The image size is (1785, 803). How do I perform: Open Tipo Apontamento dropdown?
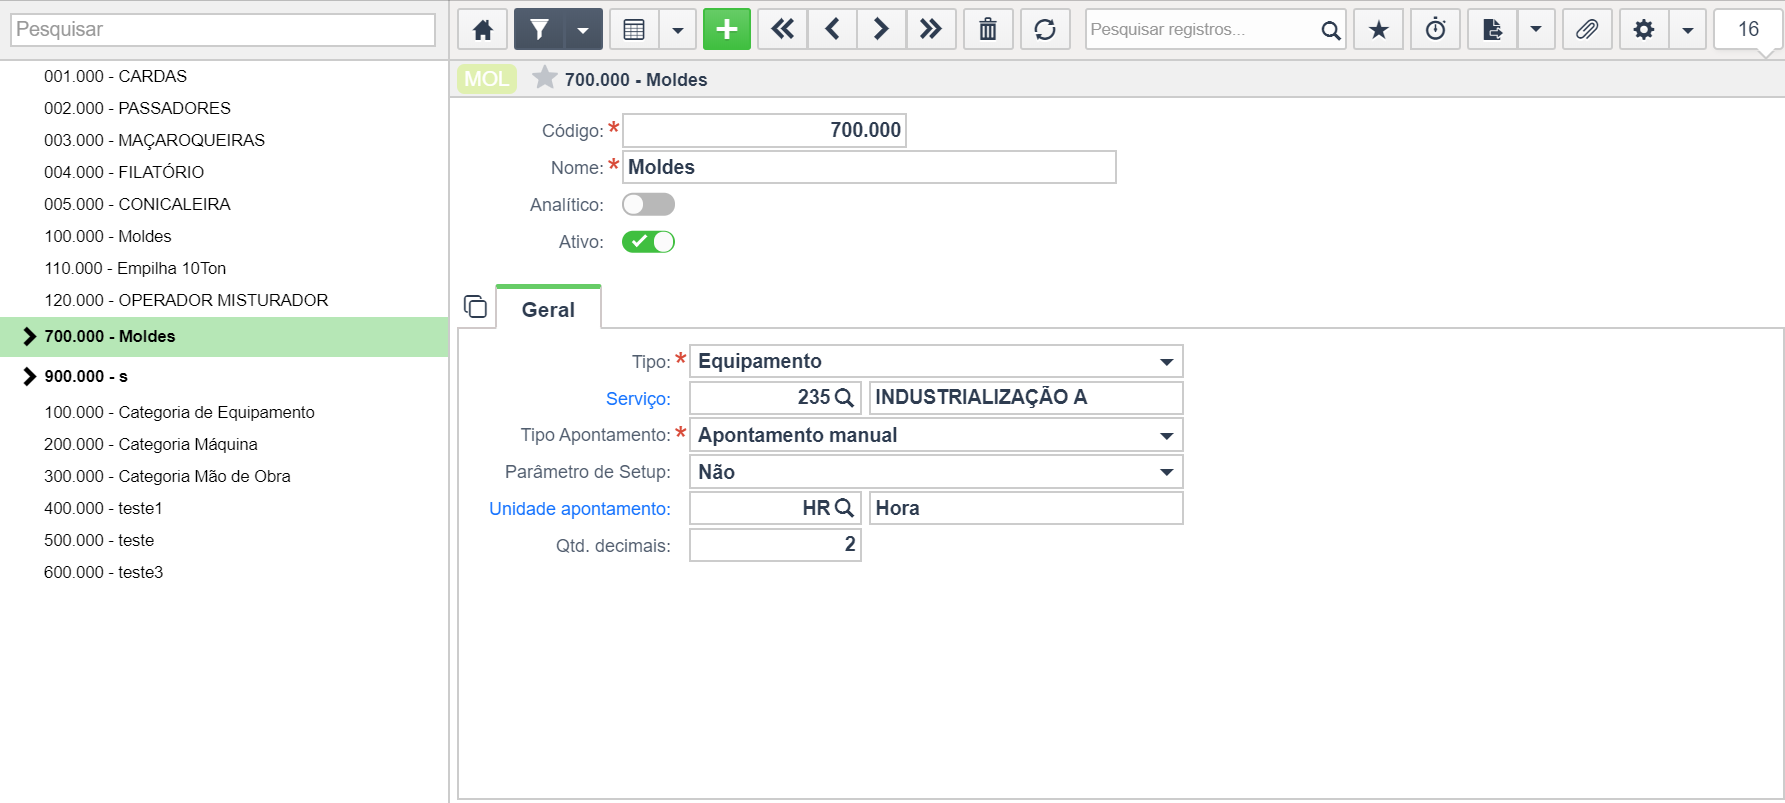pyautogui.click(x=936, y=435)
